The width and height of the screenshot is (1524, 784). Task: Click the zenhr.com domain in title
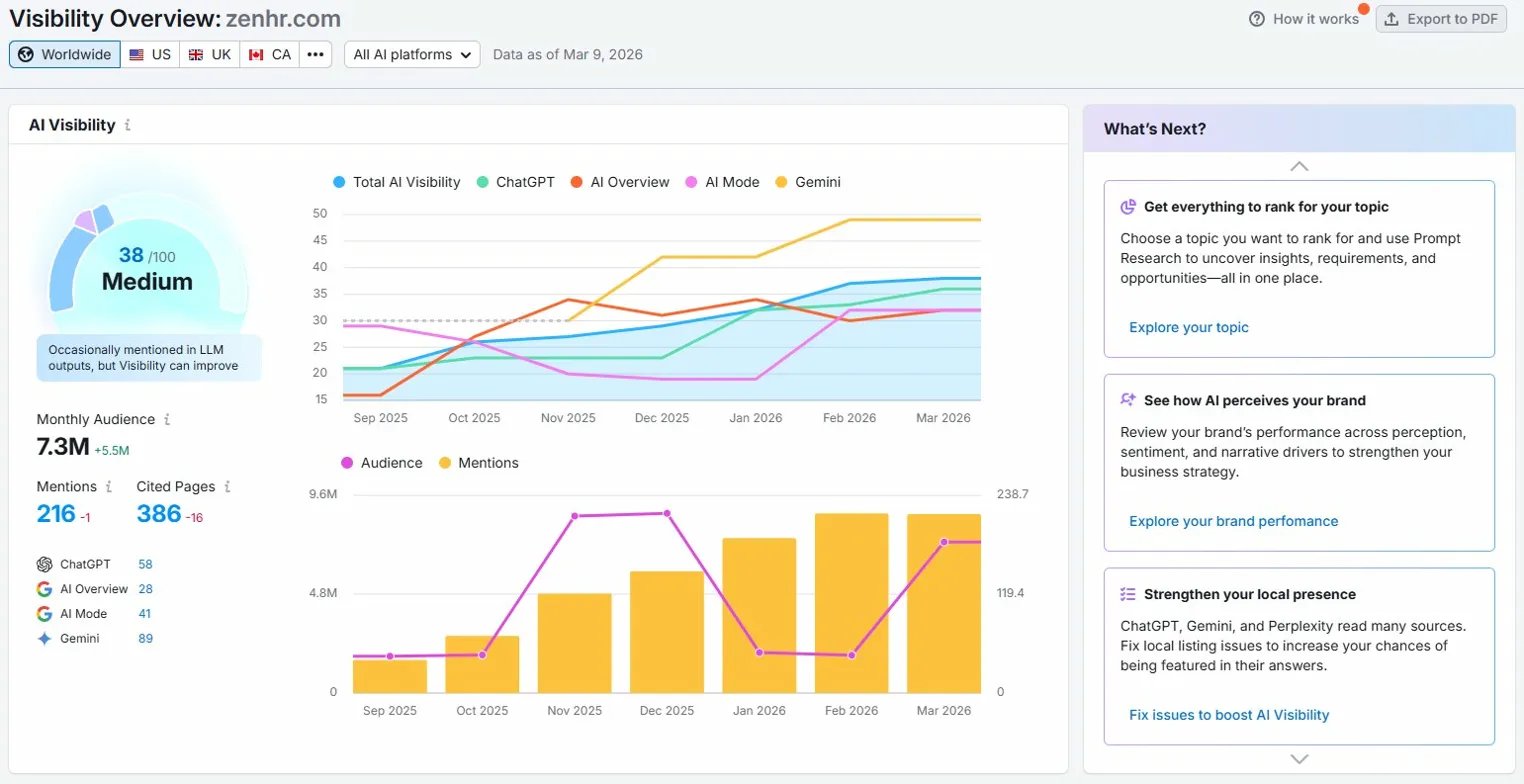[283, 18]
